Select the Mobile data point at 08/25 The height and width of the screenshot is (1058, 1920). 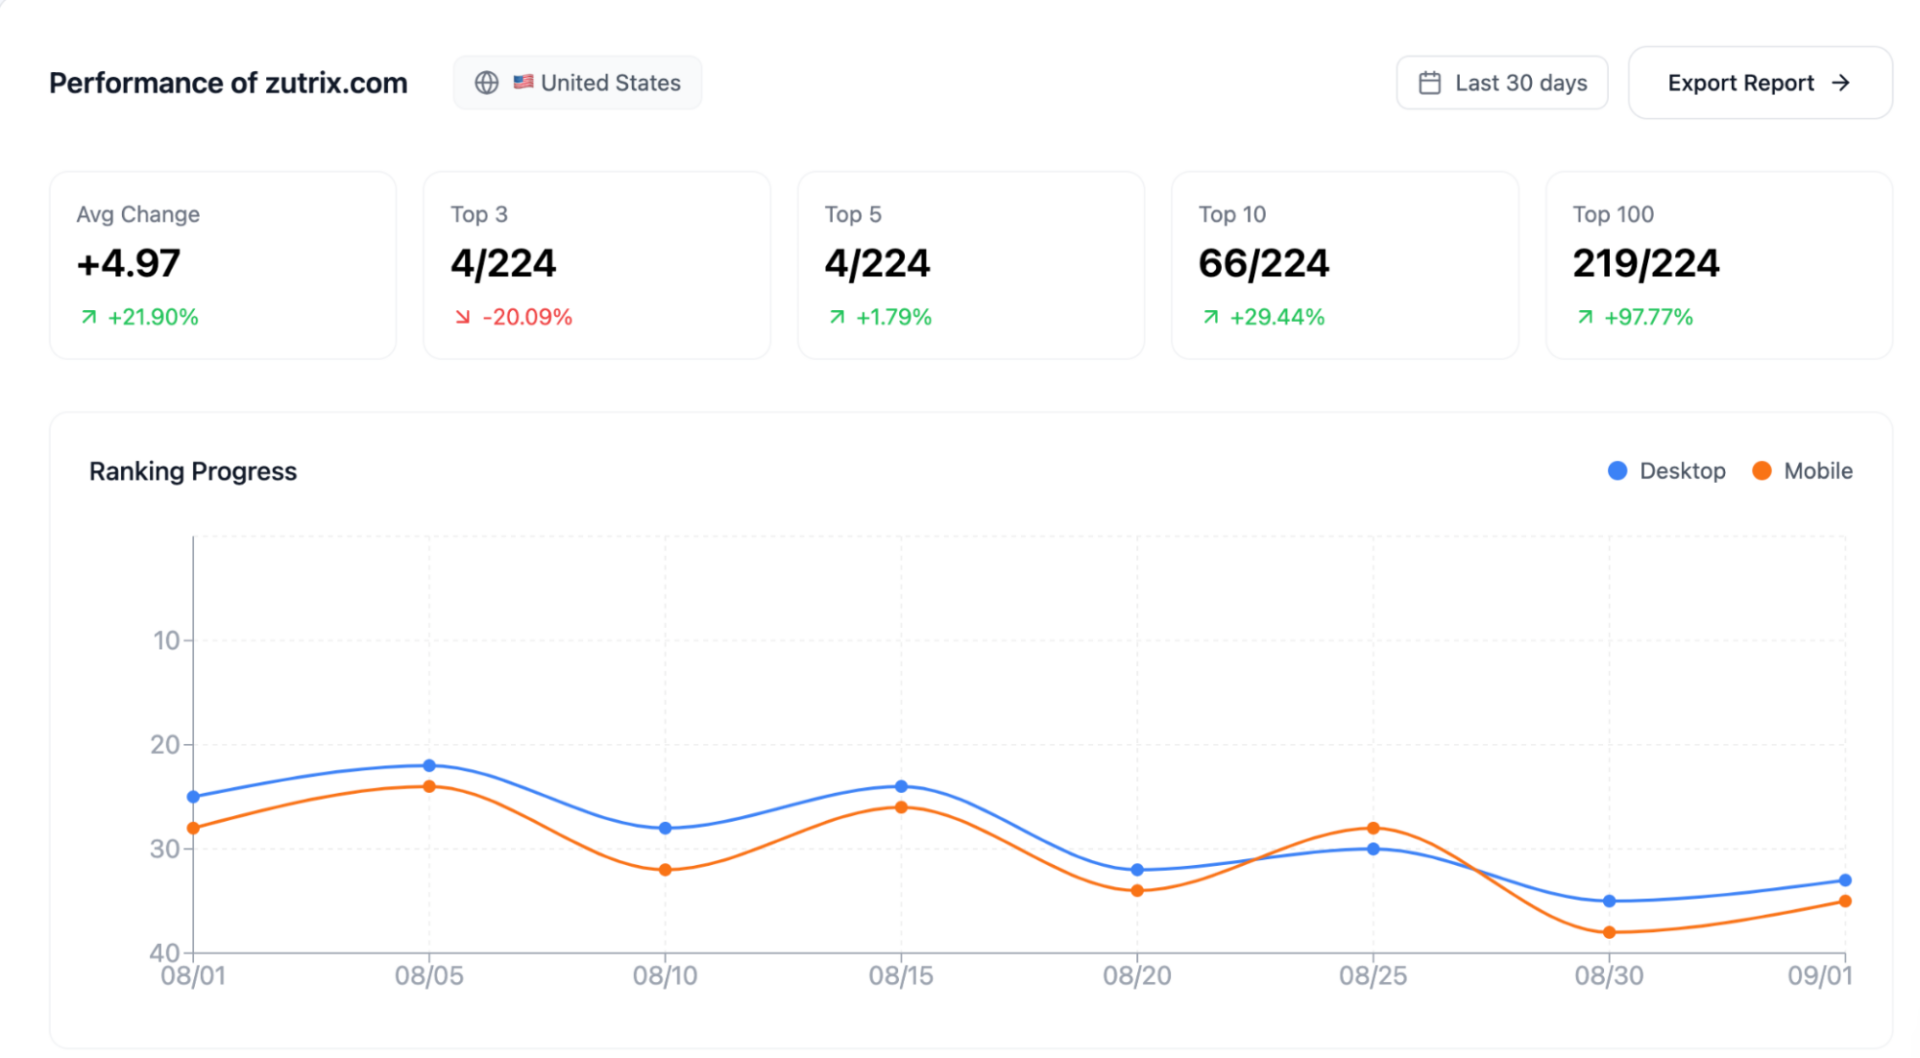[x=1373, y=828]
